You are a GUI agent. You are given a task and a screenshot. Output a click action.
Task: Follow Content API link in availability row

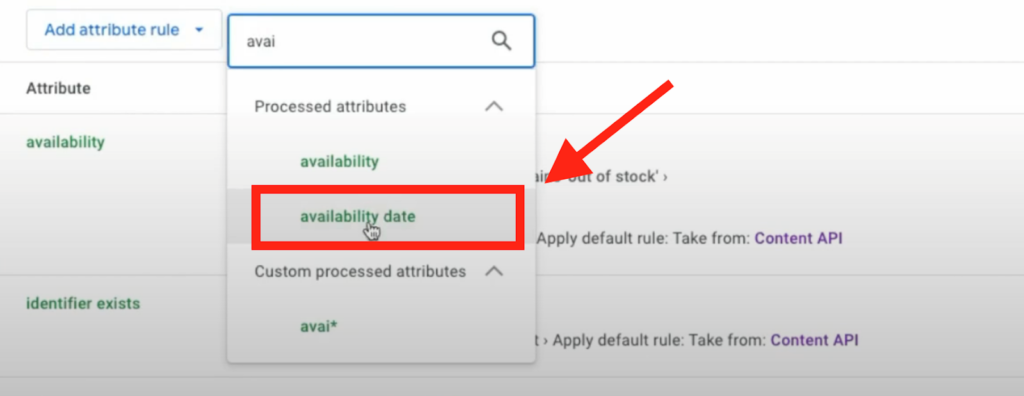click(798, 239)
